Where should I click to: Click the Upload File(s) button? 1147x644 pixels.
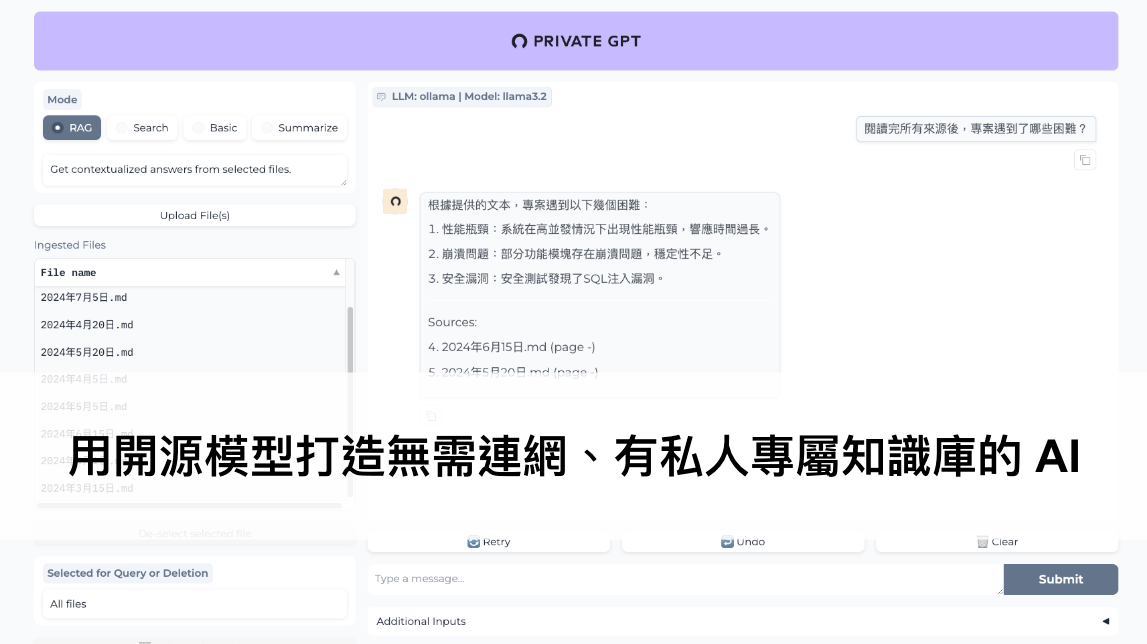click(x=194, y=215)
